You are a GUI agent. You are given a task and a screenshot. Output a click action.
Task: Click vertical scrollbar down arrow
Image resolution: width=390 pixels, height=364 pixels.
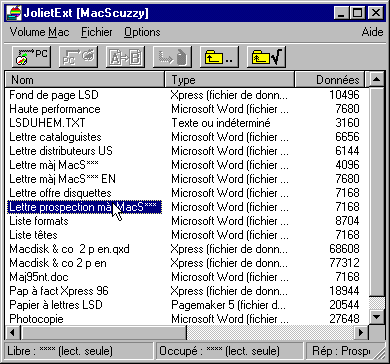coord(377,316)
